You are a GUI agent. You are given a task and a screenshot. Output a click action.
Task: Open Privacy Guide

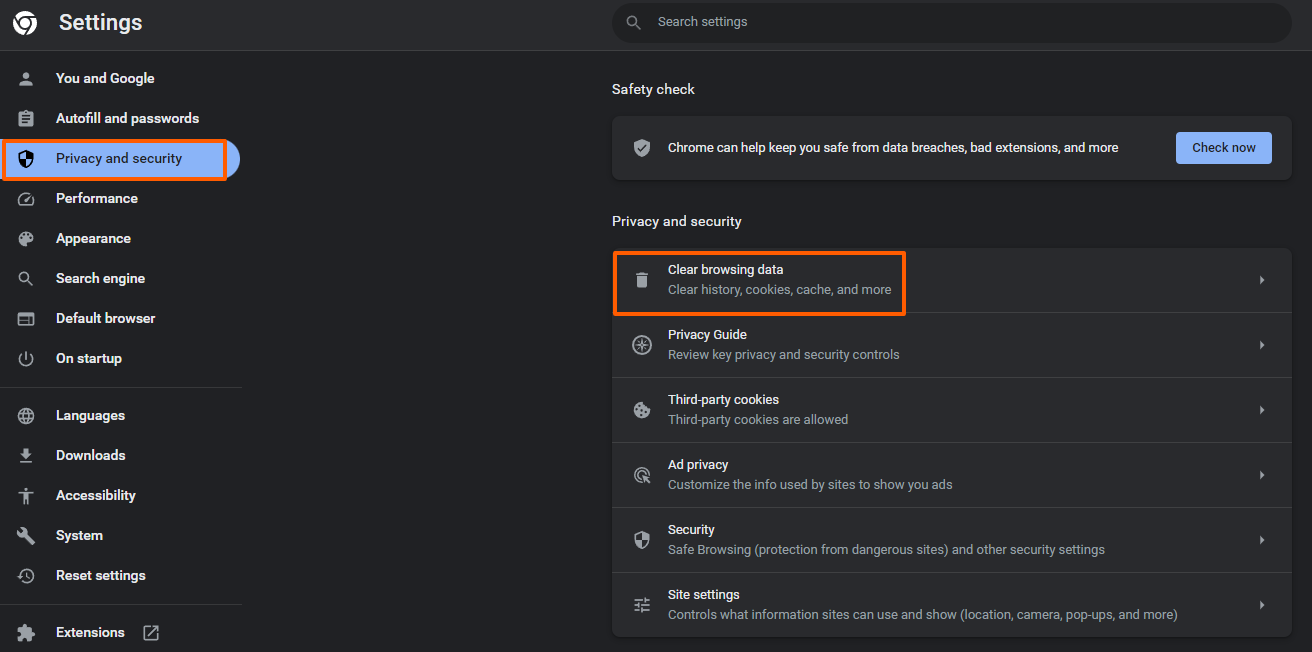pos(952,345)
